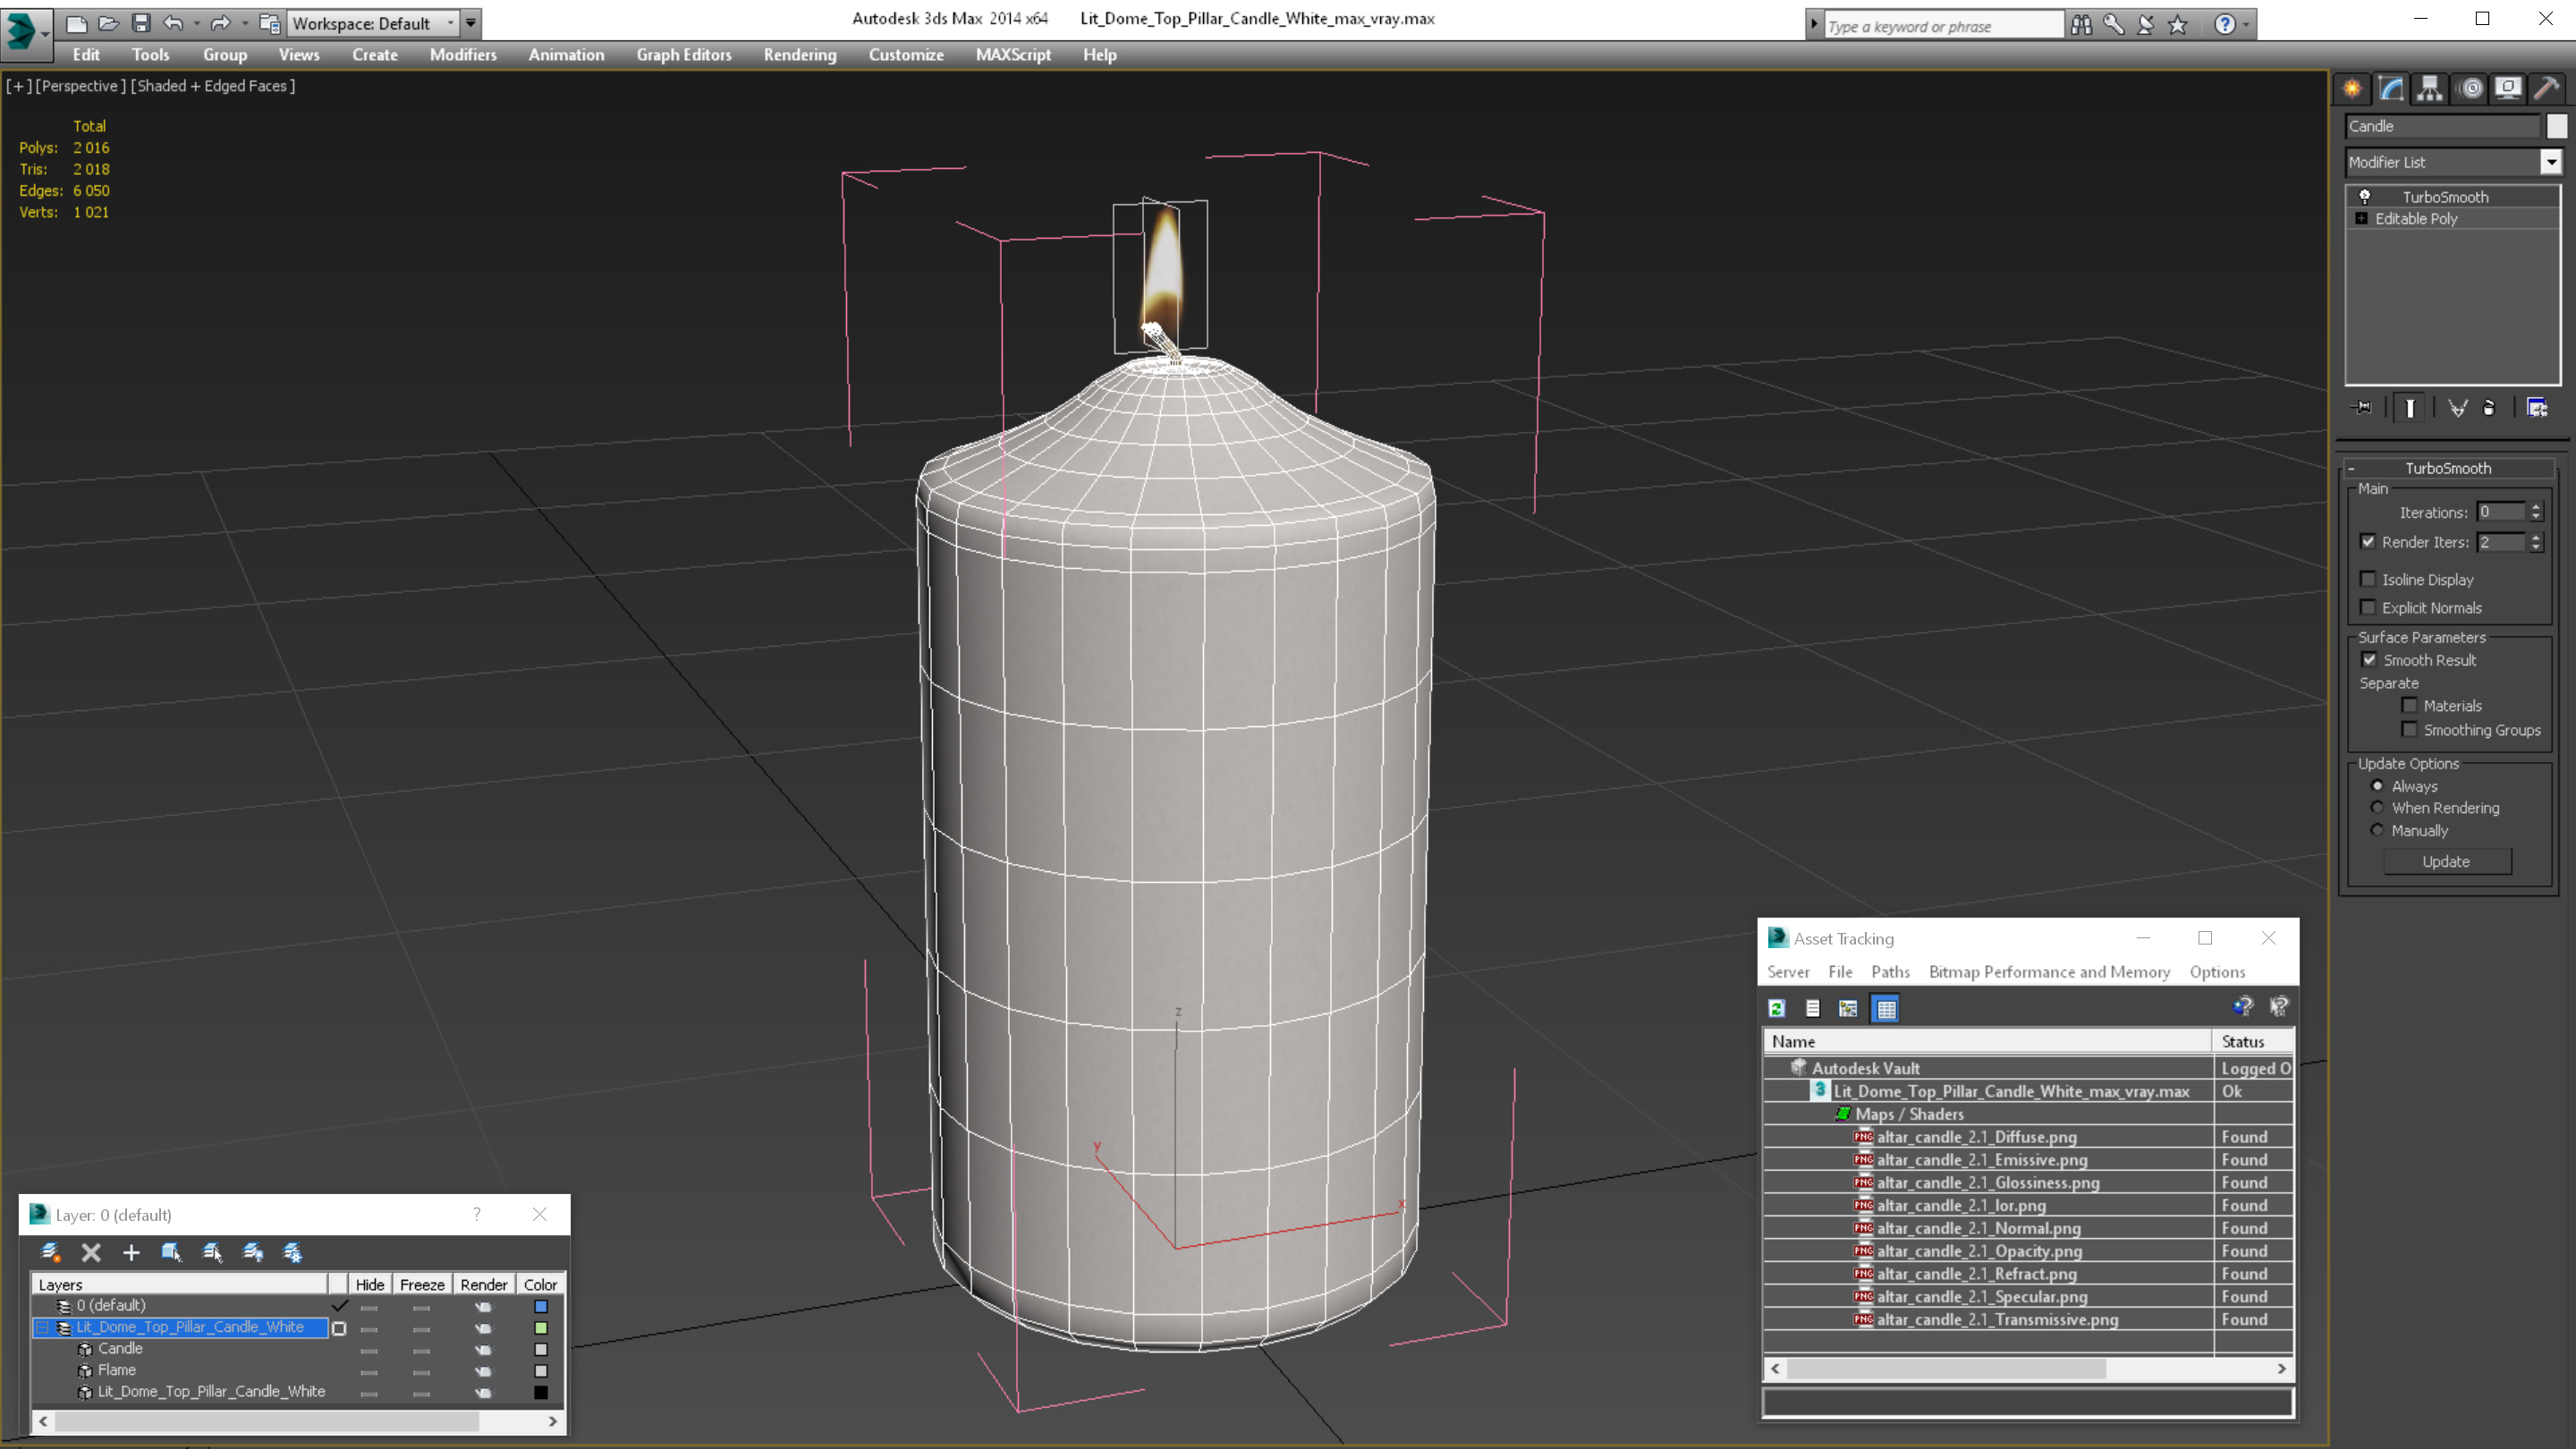2576x1449 pixels.
Task: Click Add Selected Objects plus icon
Action: (131, 1252)
